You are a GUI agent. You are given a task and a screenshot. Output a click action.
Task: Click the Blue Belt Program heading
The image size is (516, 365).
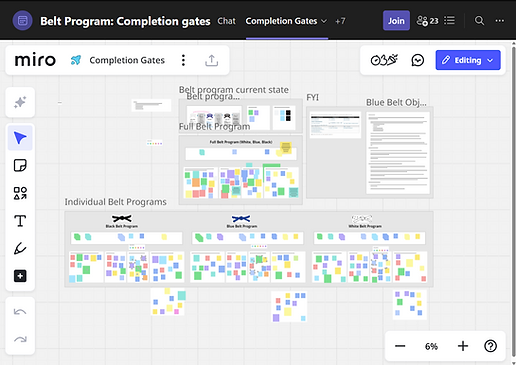[x=242, y=226]
